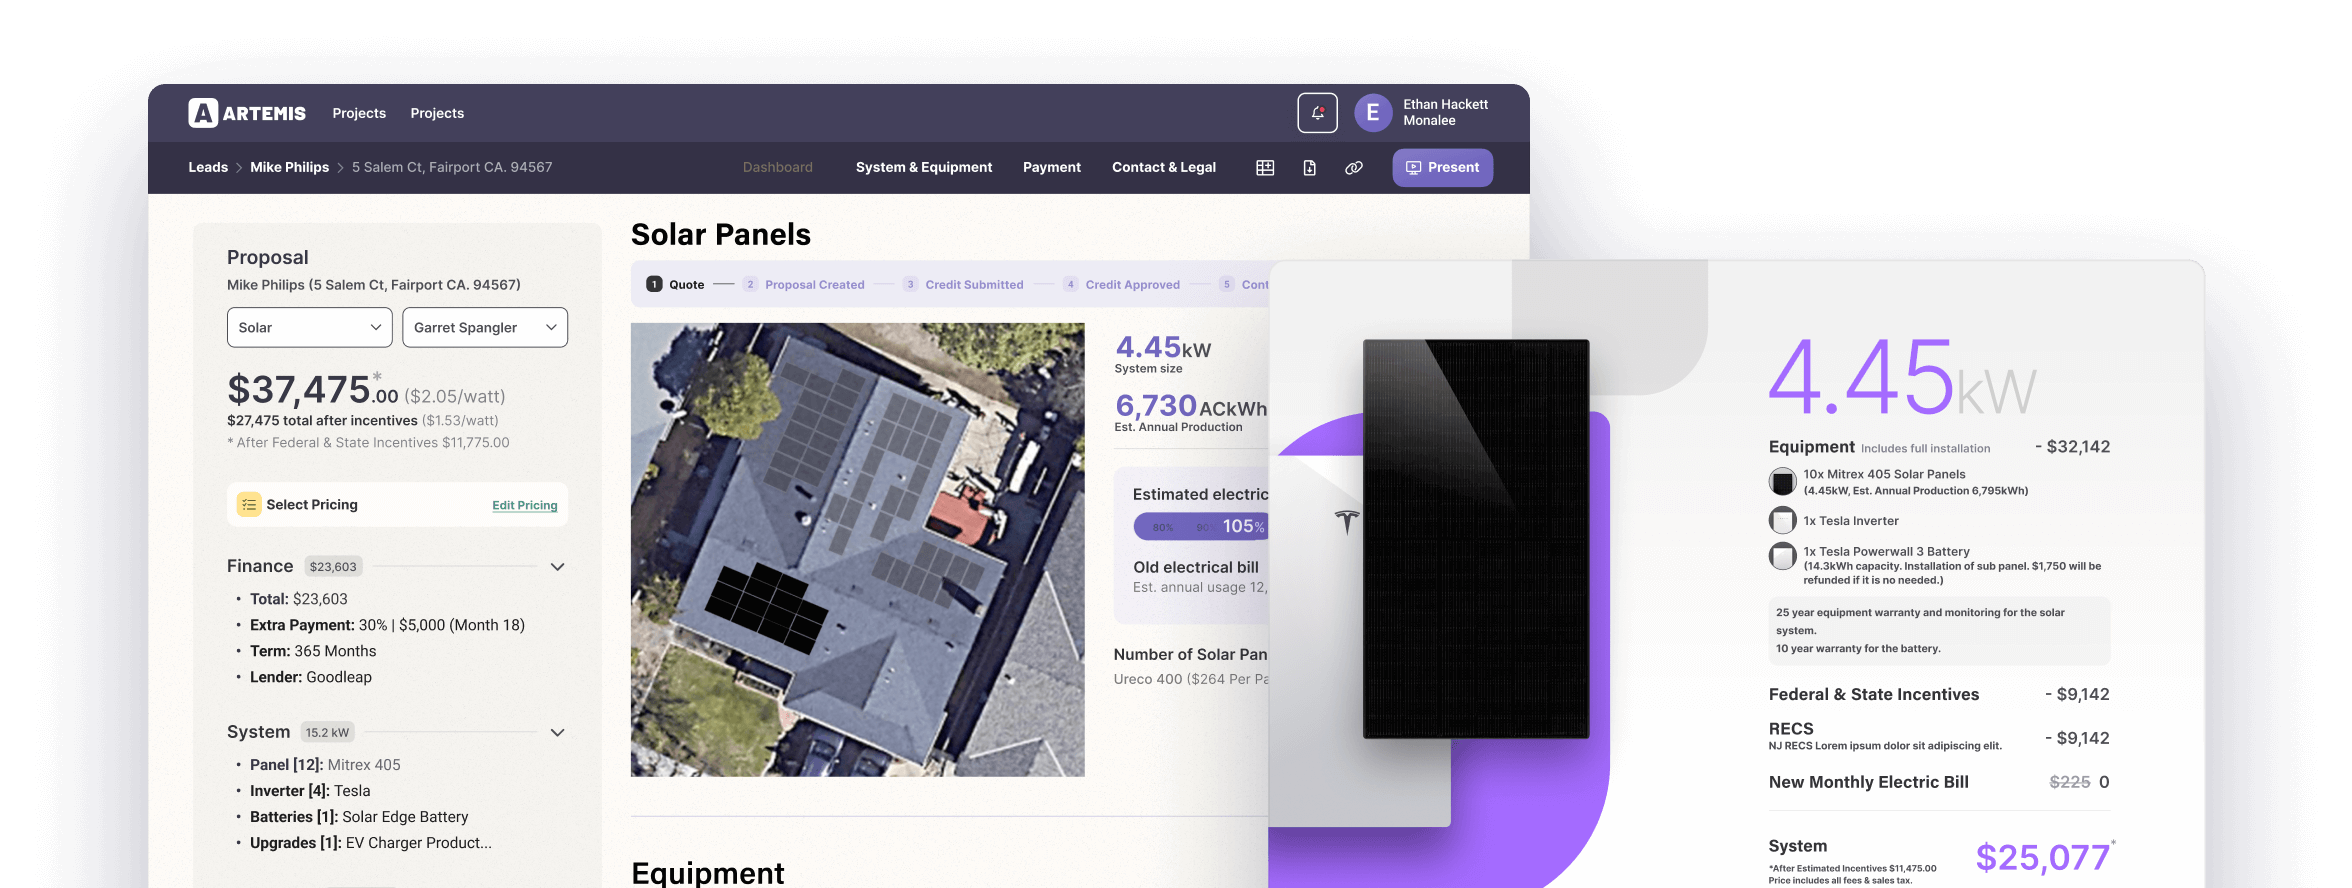
Task: Select the Proposal Created step
Action: click(805, 285)
